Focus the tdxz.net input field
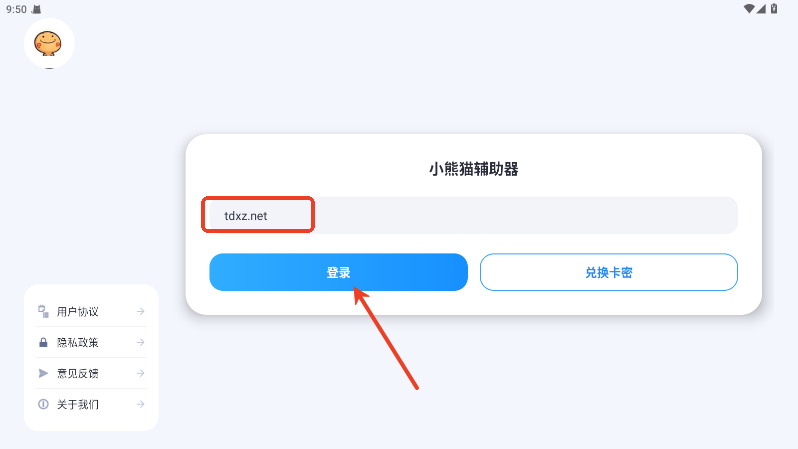This screenshot has width=798, height=449. tap(473, 215)
